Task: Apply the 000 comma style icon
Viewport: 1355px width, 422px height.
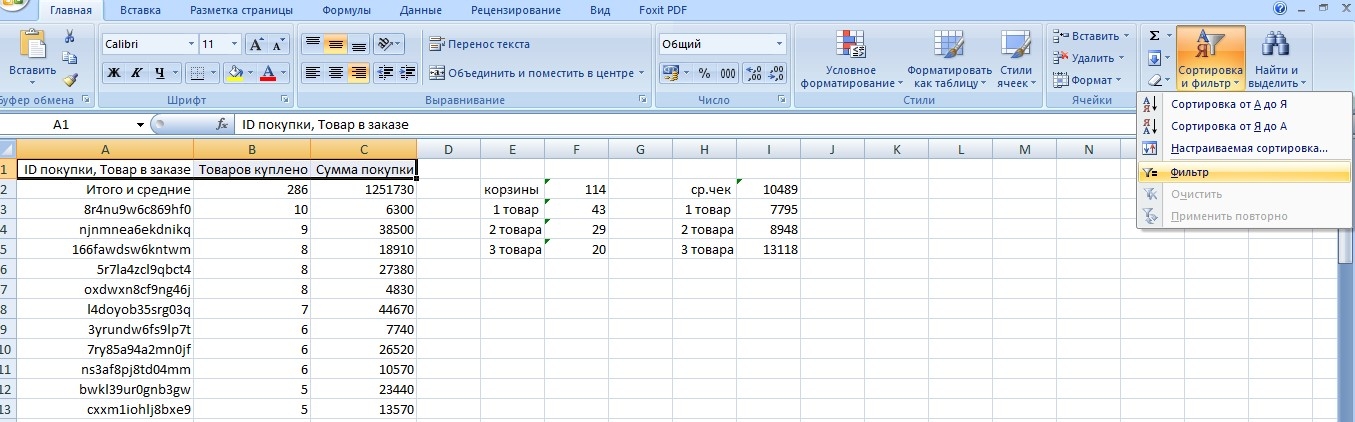Action: click(727, 73)
